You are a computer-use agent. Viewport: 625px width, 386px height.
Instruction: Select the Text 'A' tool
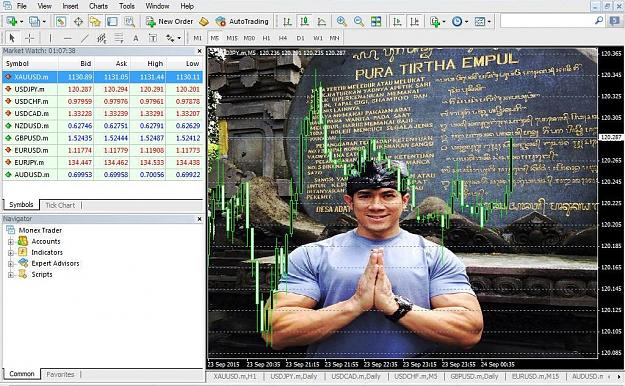point(136,38)
